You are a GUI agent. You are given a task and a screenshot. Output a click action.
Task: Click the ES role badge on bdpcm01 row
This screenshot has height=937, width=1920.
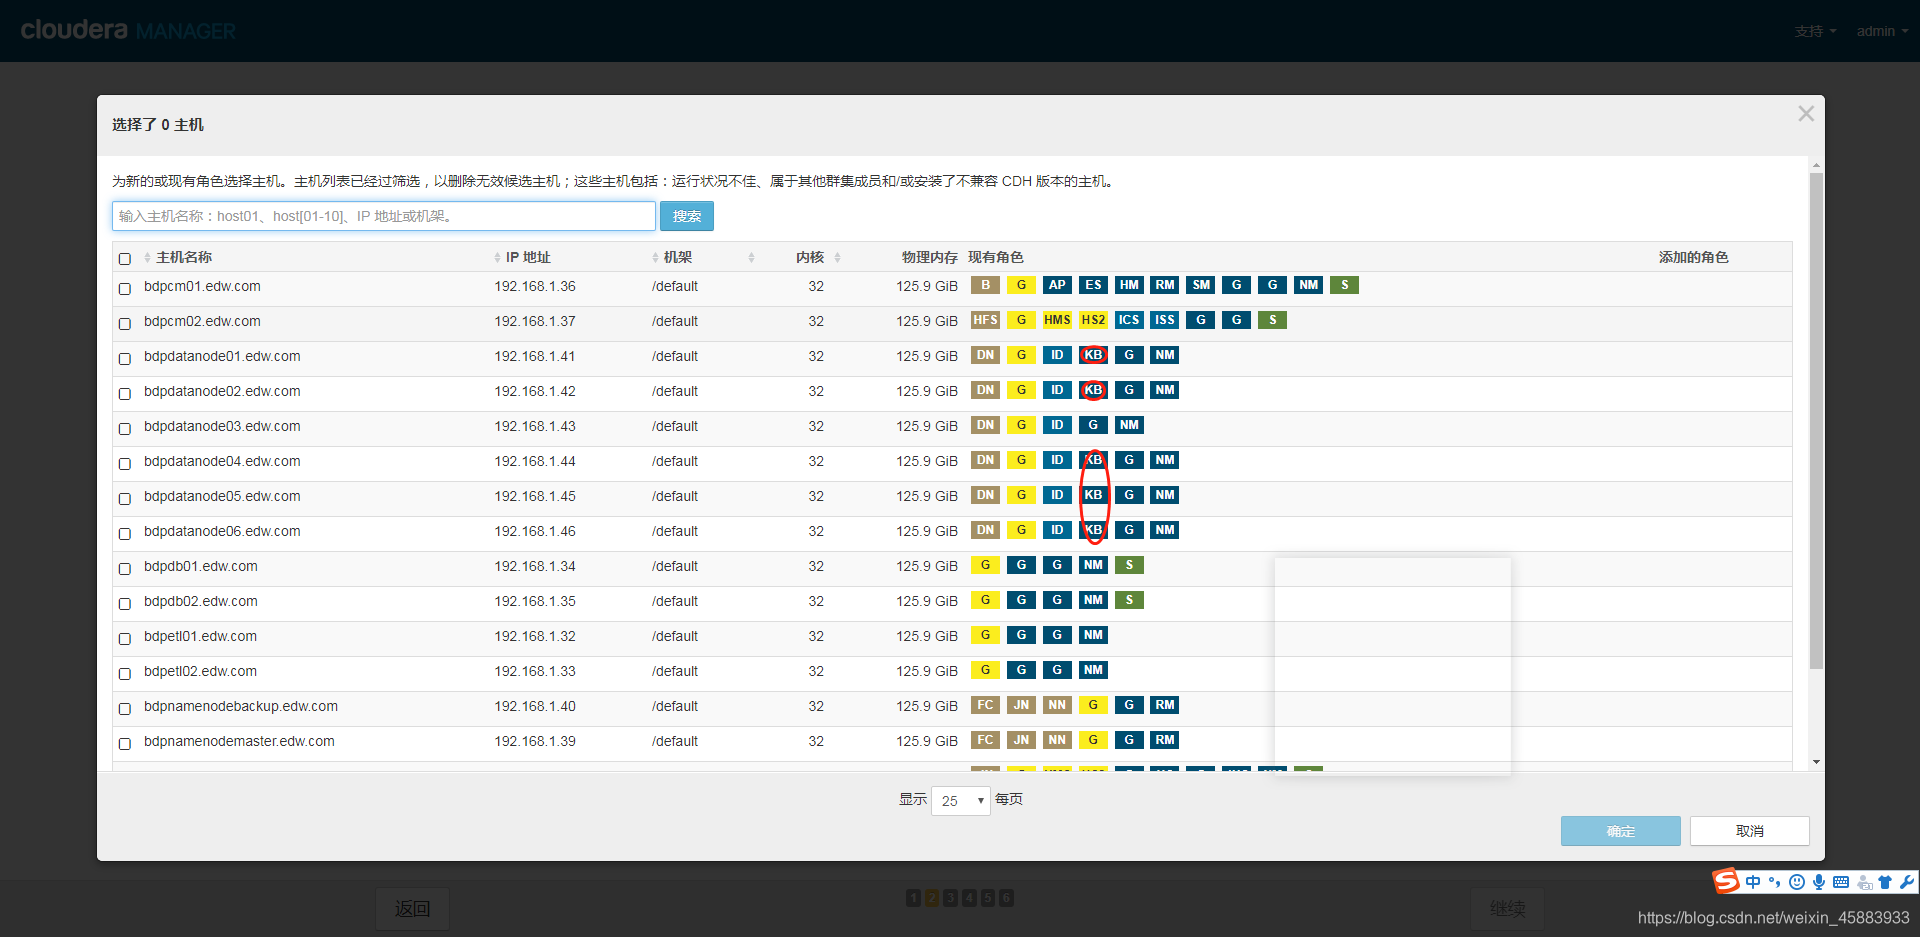(1093, 285)
